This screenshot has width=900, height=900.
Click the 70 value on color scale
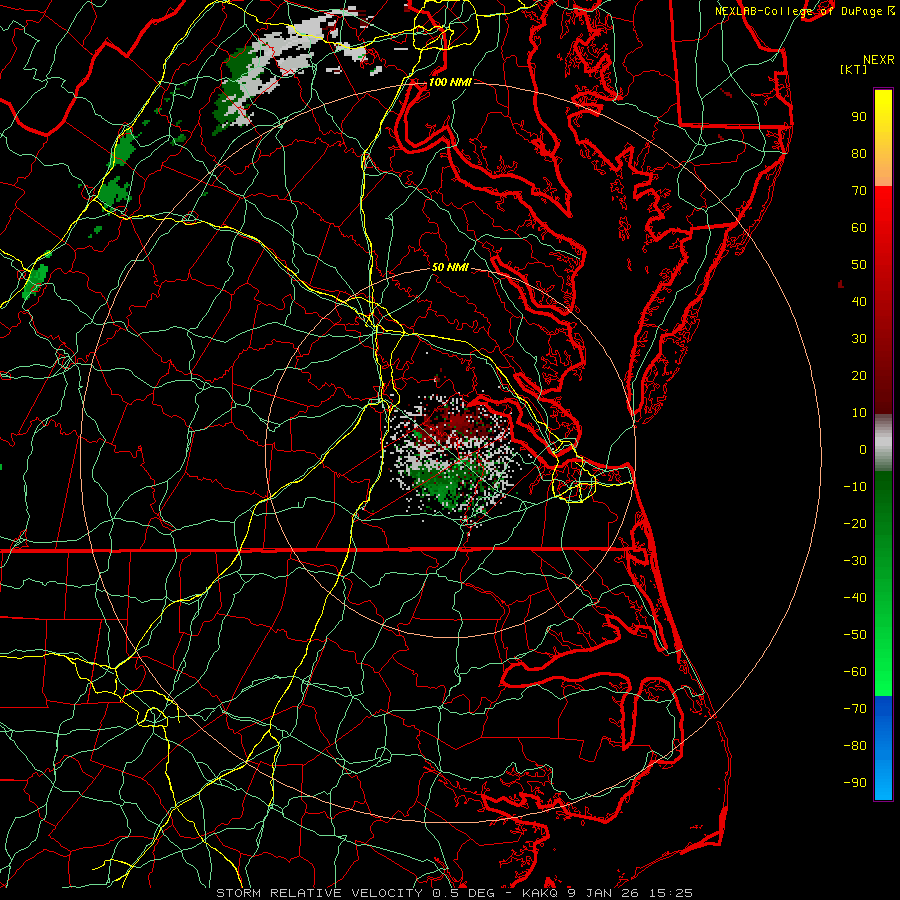pyautogui.click(x=859, y=191)
